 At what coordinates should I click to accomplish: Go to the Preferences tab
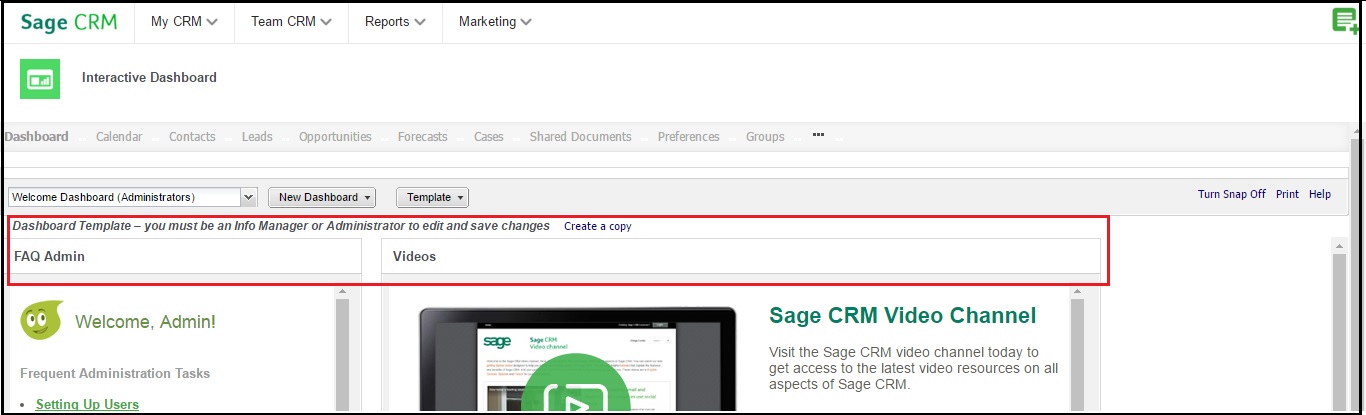689,137
